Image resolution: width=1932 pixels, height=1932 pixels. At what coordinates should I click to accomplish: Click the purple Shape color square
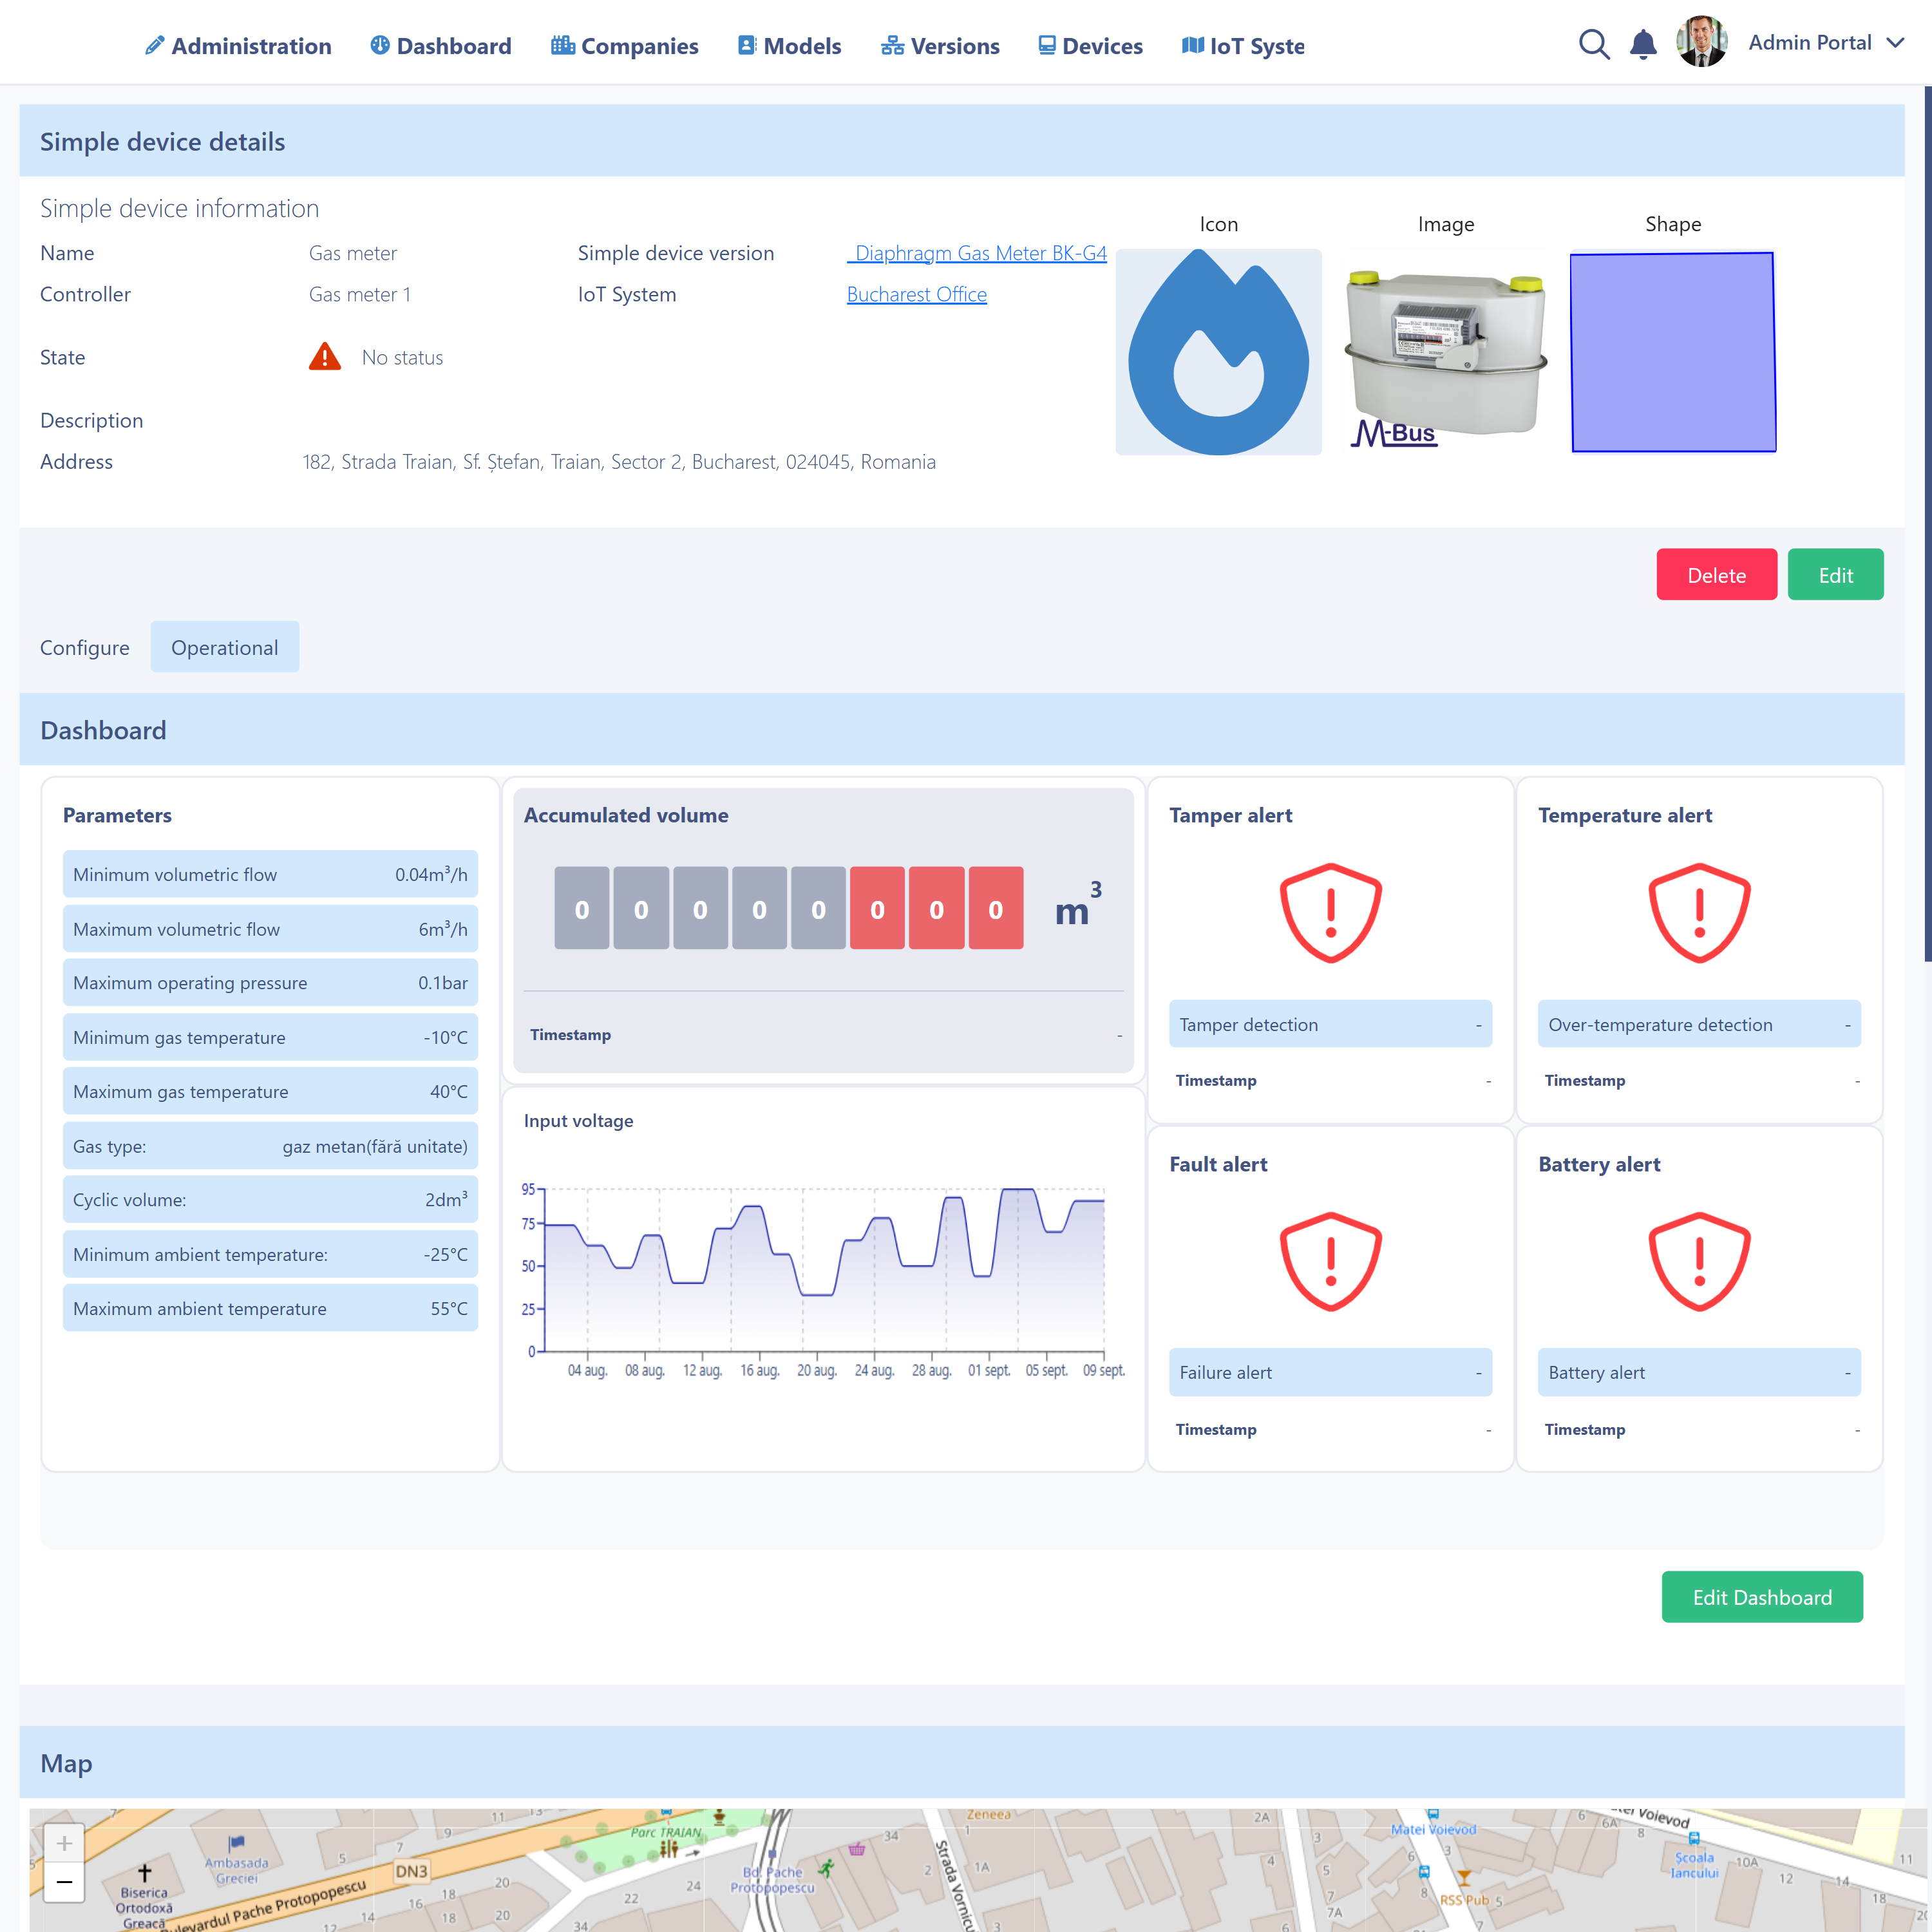coord(1672,352)
